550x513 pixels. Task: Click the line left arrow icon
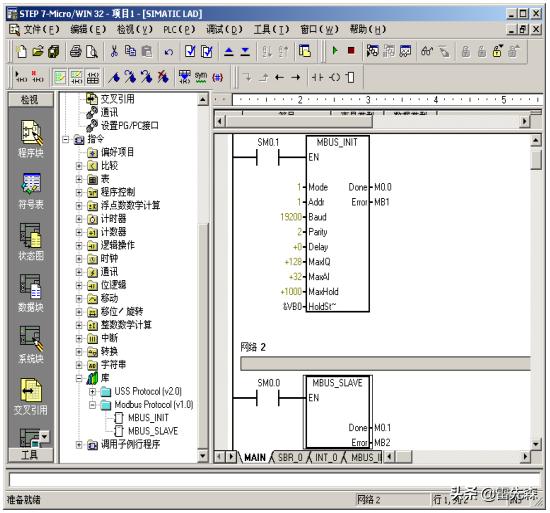pyautogui.click(x=280, y=77)
